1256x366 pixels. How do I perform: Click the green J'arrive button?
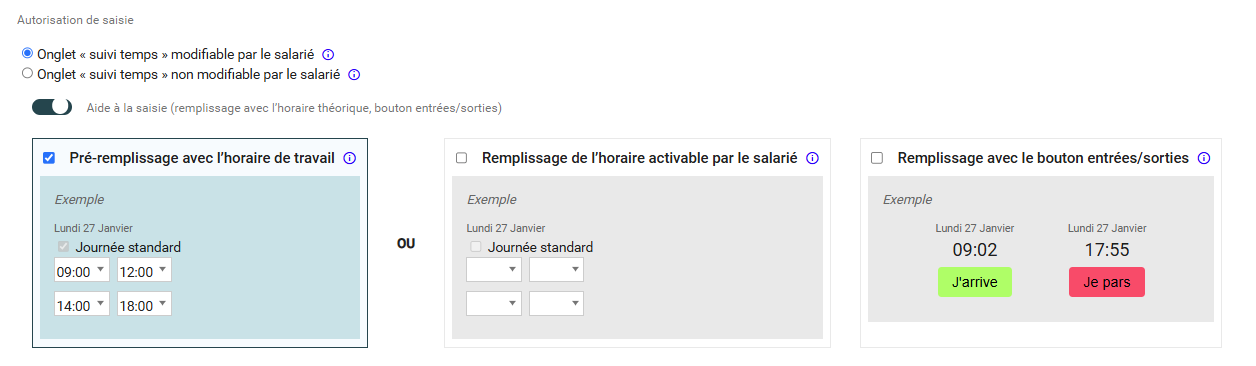coord(975,282)
